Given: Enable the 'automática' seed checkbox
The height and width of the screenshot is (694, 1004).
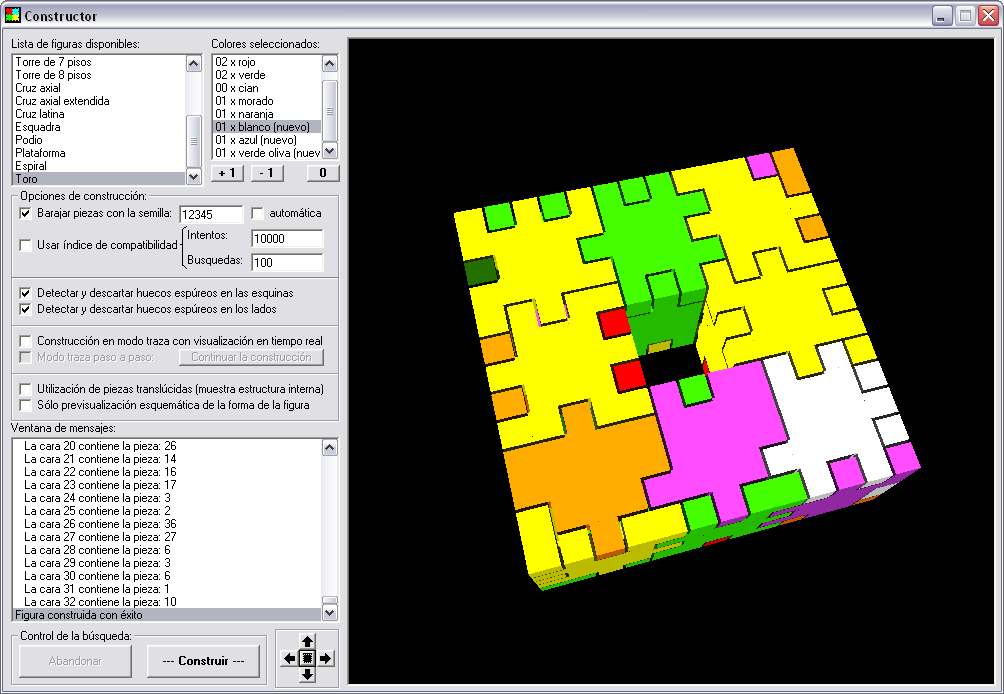Looking at the screenshot, I should click(x=258, y=214).
